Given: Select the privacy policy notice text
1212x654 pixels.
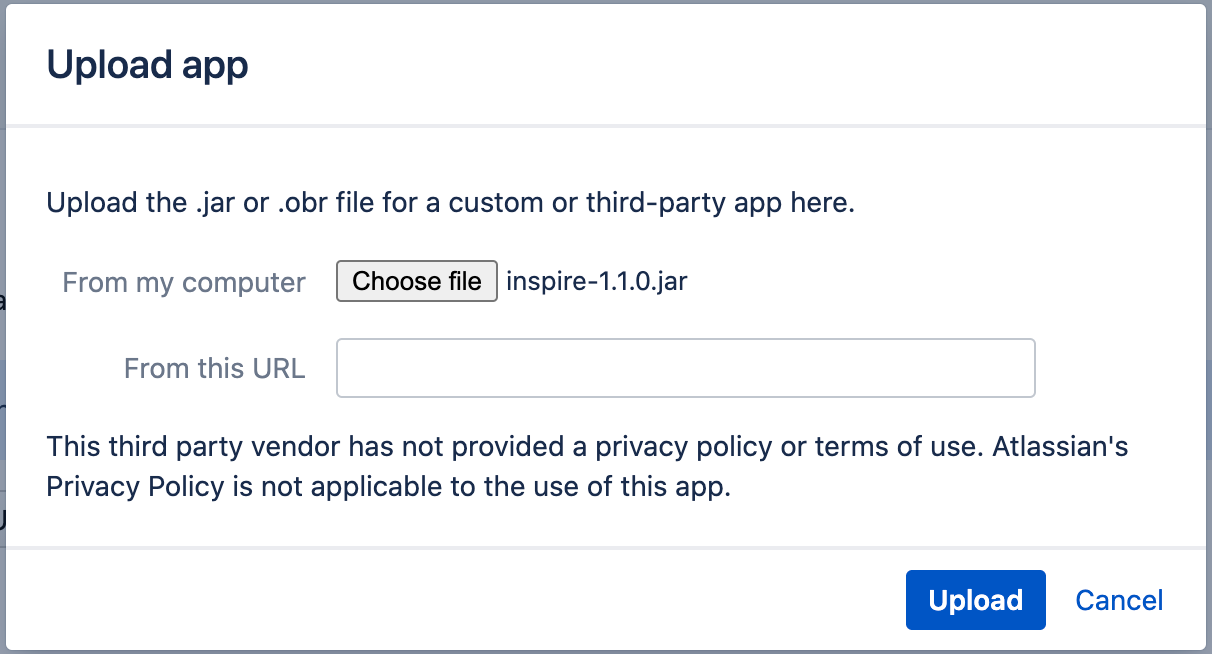Looking at the screenshot, I should click(587, 466).
